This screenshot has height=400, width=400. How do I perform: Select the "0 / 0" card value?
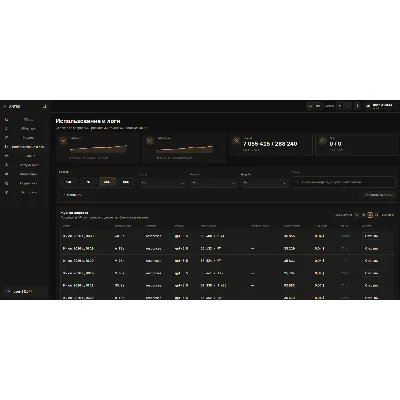335,144
